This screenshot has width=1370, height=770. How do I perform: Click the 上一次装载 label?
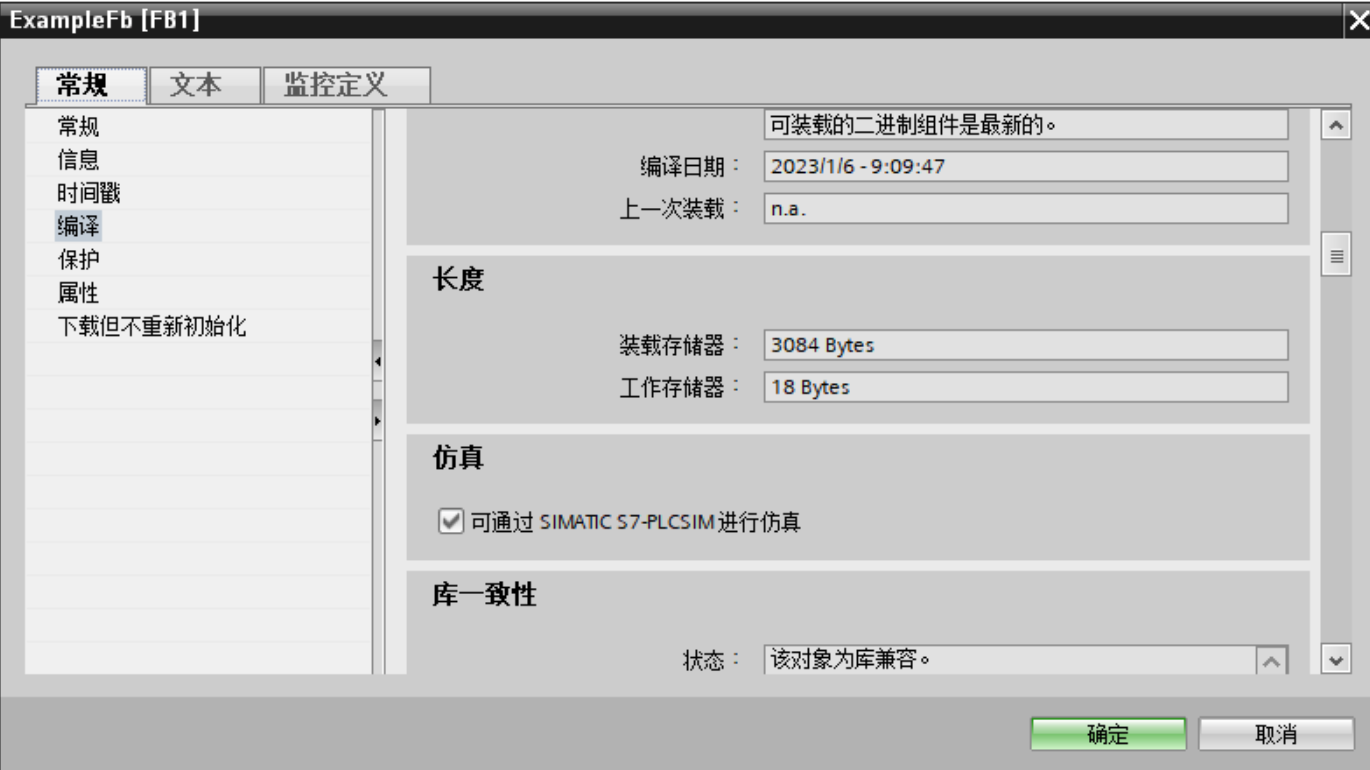coord(680,208)
